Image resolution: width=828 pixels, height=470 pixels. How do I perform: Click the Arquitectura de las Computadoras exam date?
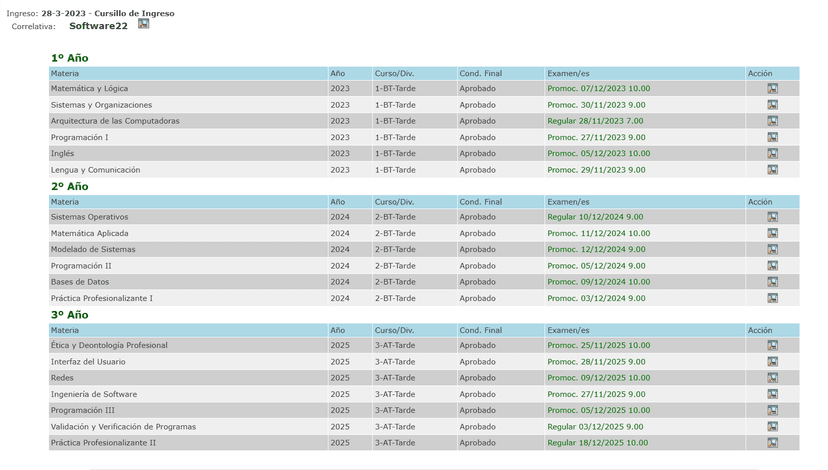(595, 121)
